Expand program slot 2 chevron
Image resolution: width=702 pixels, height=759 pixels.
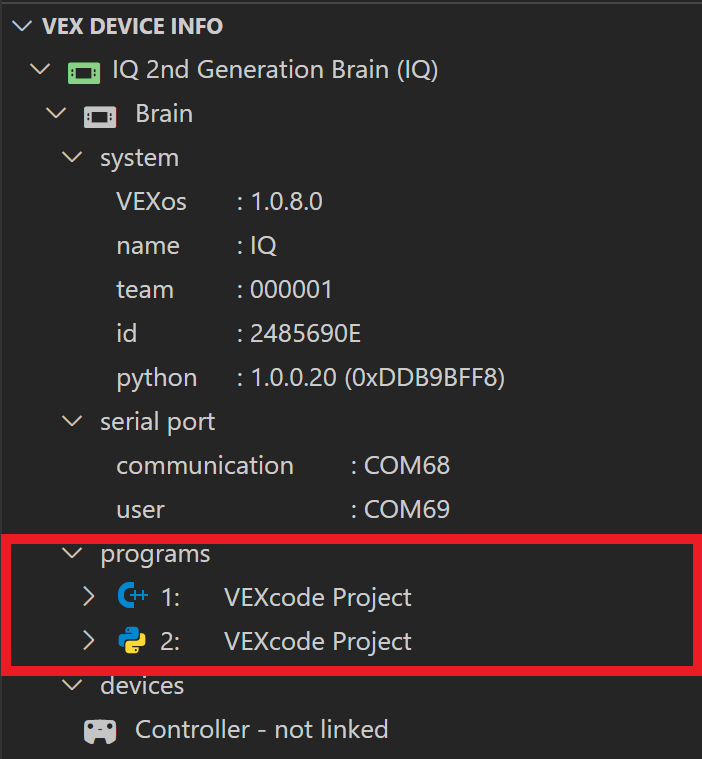[x=89, y=641]
